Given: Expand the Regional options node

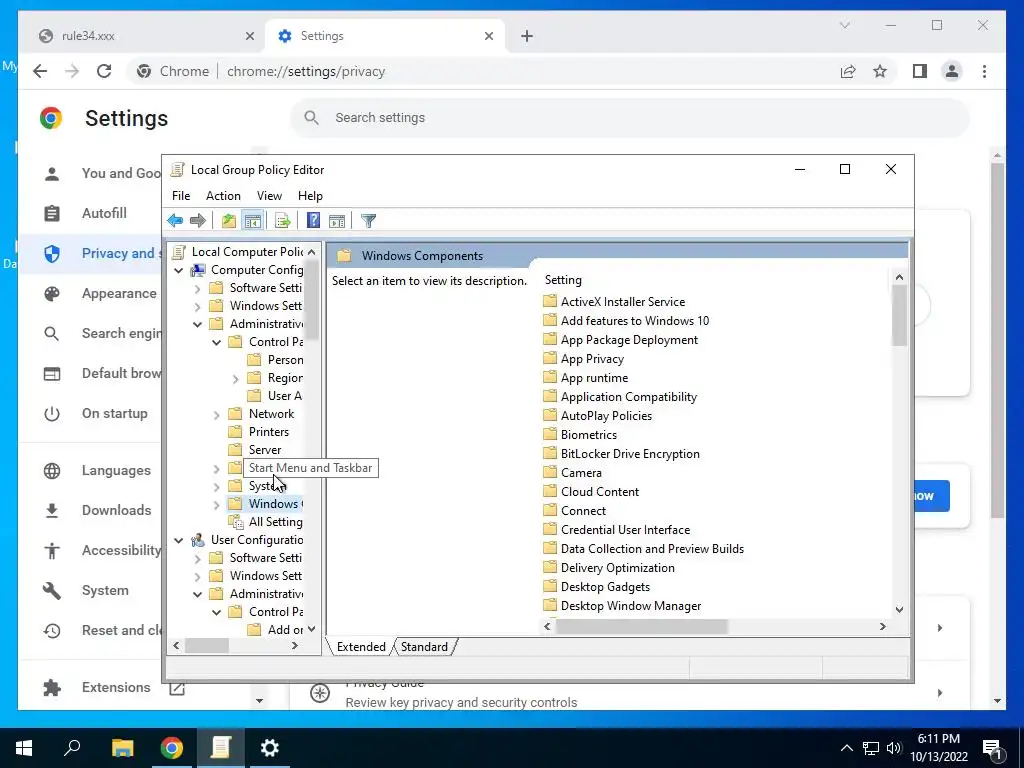Looking at the screenshot, I should pos(235,378).
